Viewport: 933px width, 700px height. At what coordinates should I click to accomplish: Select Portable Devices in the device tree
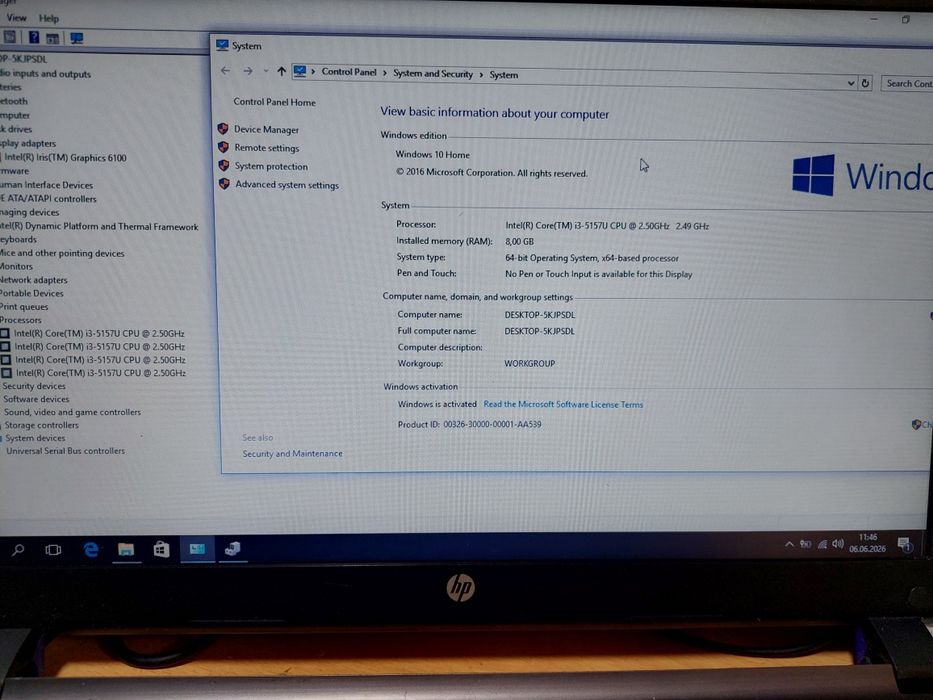(32, 293)
